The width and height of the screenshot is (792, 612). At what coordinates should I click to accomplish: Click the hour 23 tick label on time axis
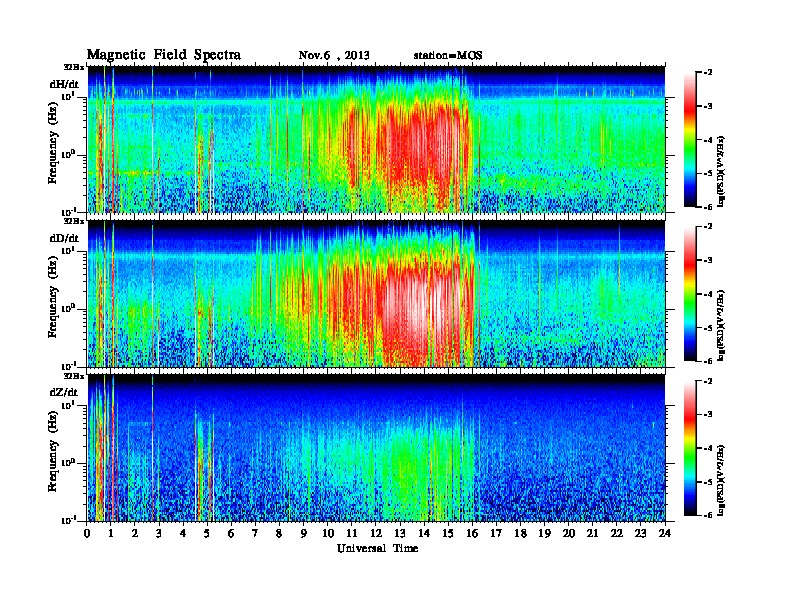pos(641,533)
